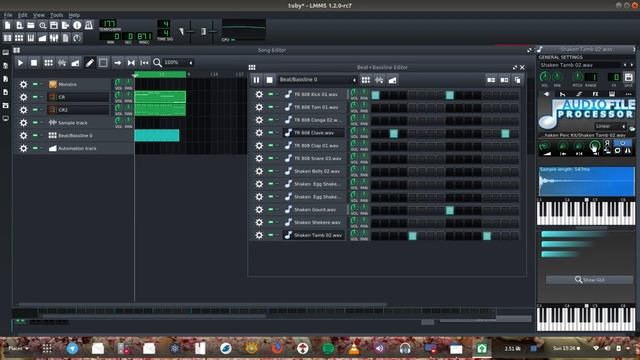The width and height of the screenshot is (640, 360).
Task: Select draw mode pencil tool
Action: pos(89,63)
